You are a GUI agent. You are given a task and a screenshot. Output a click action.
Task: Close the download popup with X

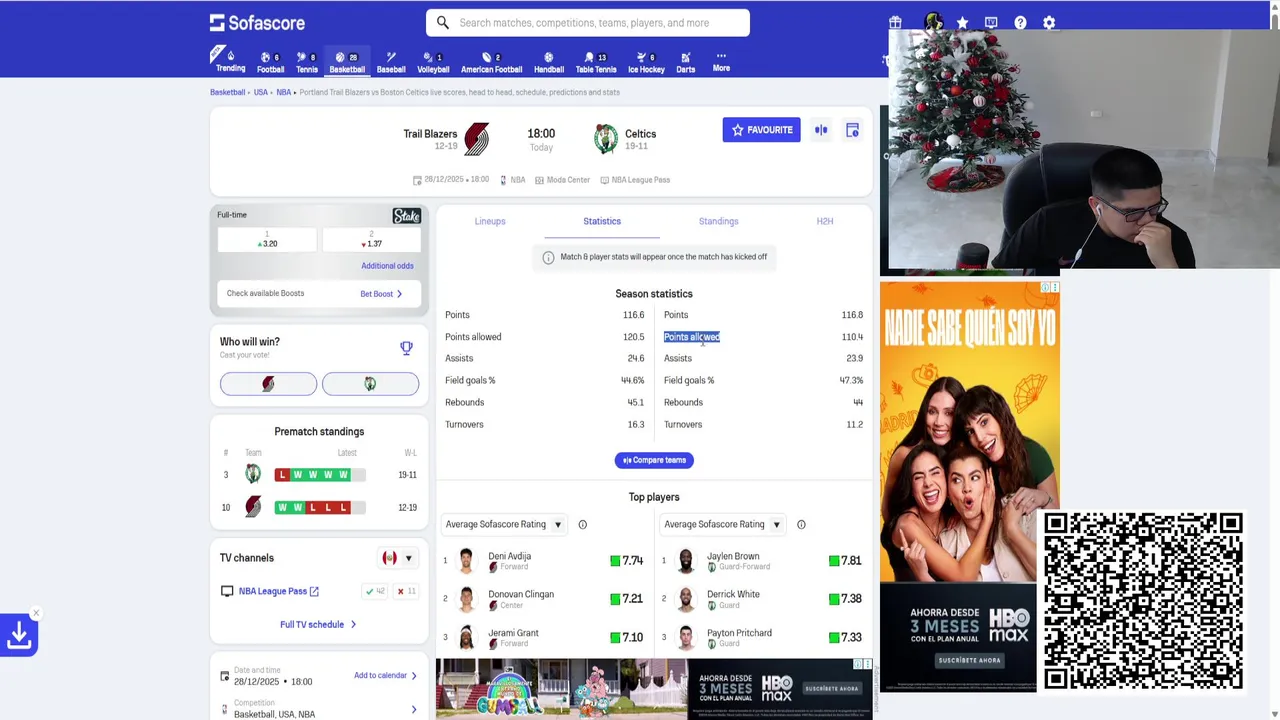pos(36,613)
